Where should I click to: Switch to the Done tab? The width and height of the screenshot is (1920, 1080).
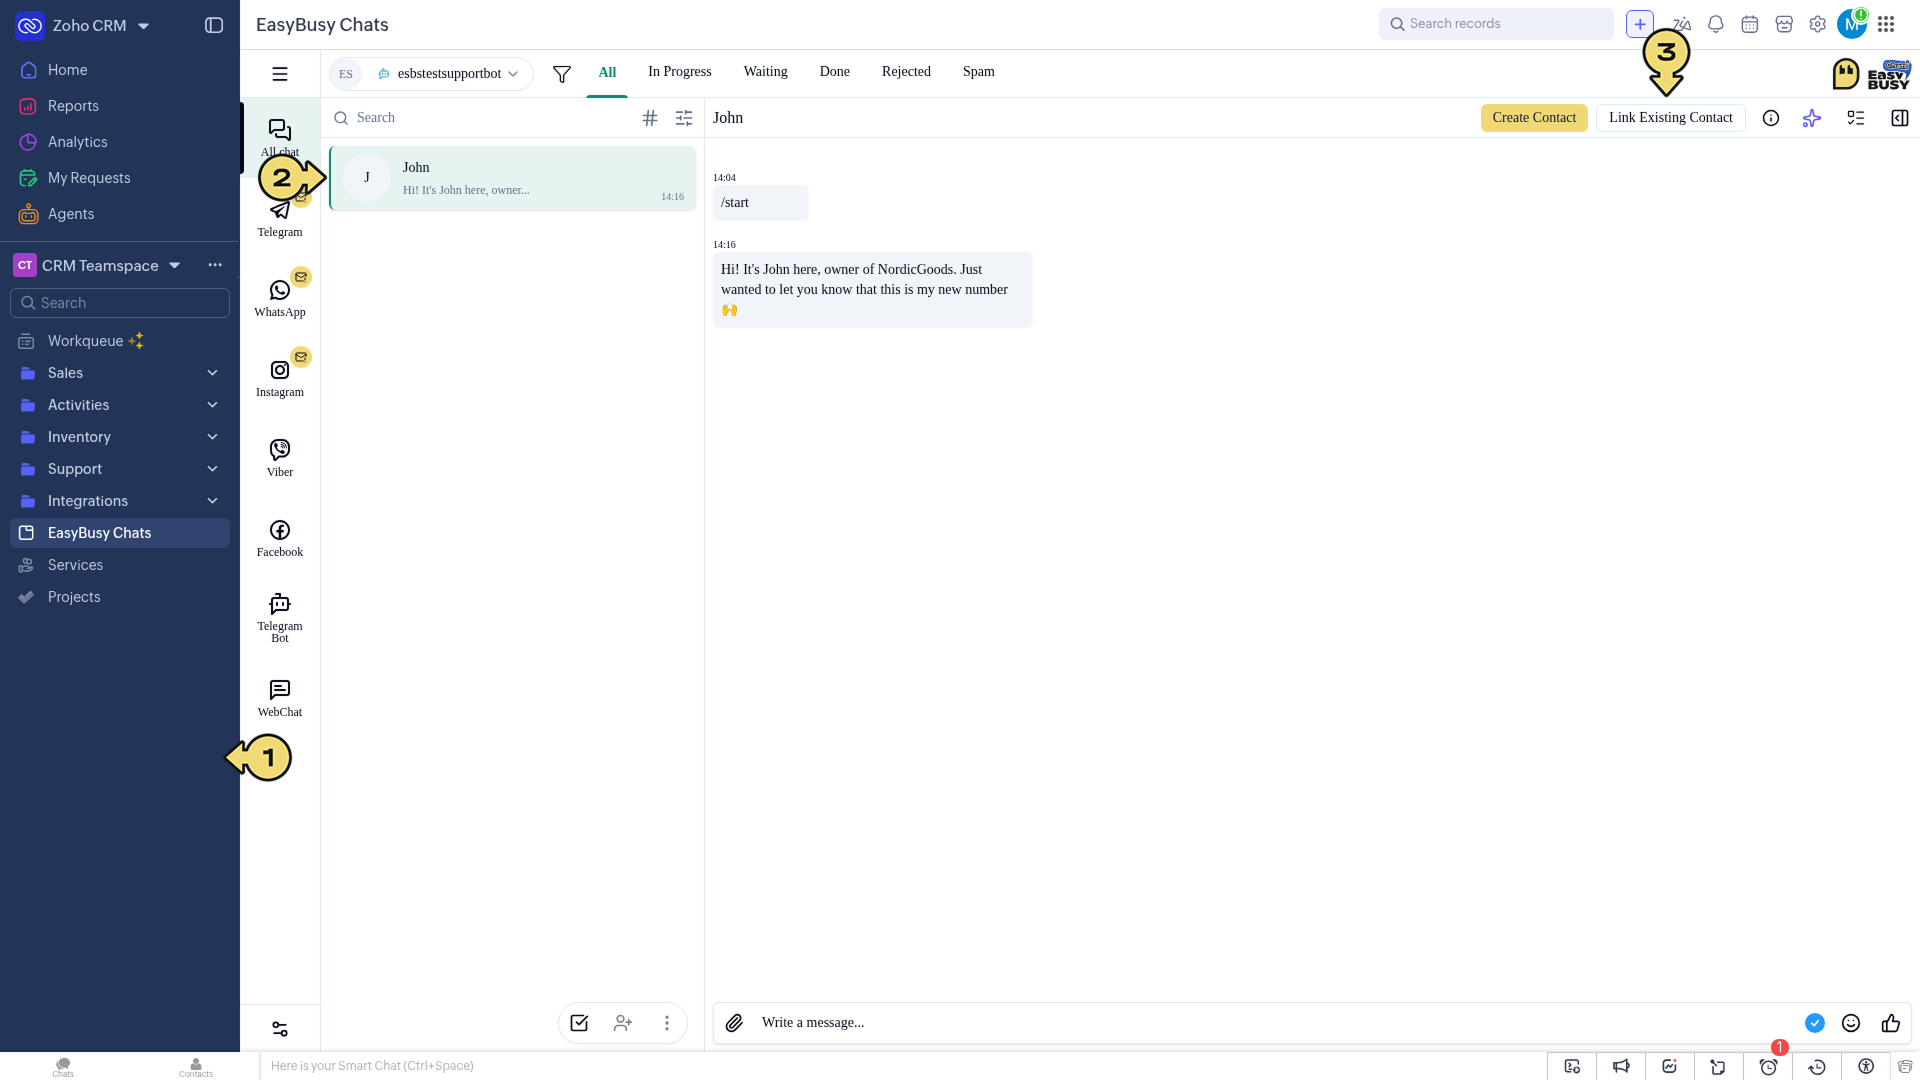(835, 72)
